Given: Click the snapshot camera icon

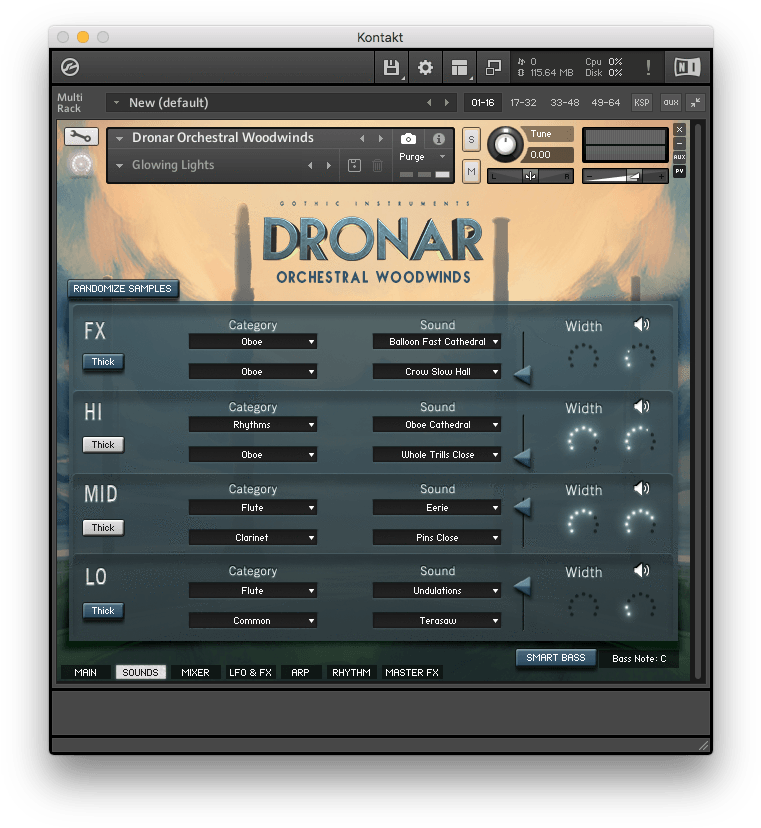Looking at the screenshot, I should click(408, 139).
